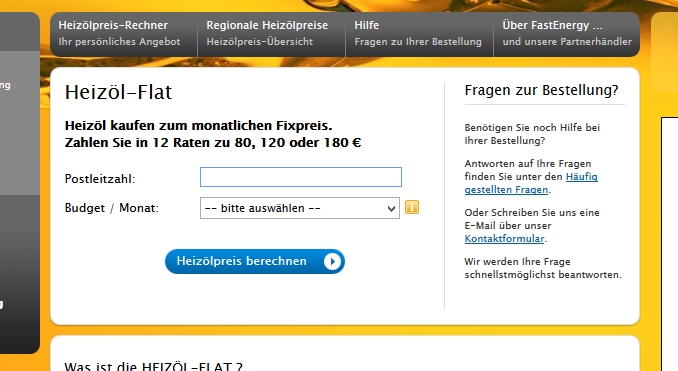Image resolution: width=678 pixels, height=371 pixels.
Task: Click the Ihr persönliches Angebot subtitle
Action: pos(119,42)
